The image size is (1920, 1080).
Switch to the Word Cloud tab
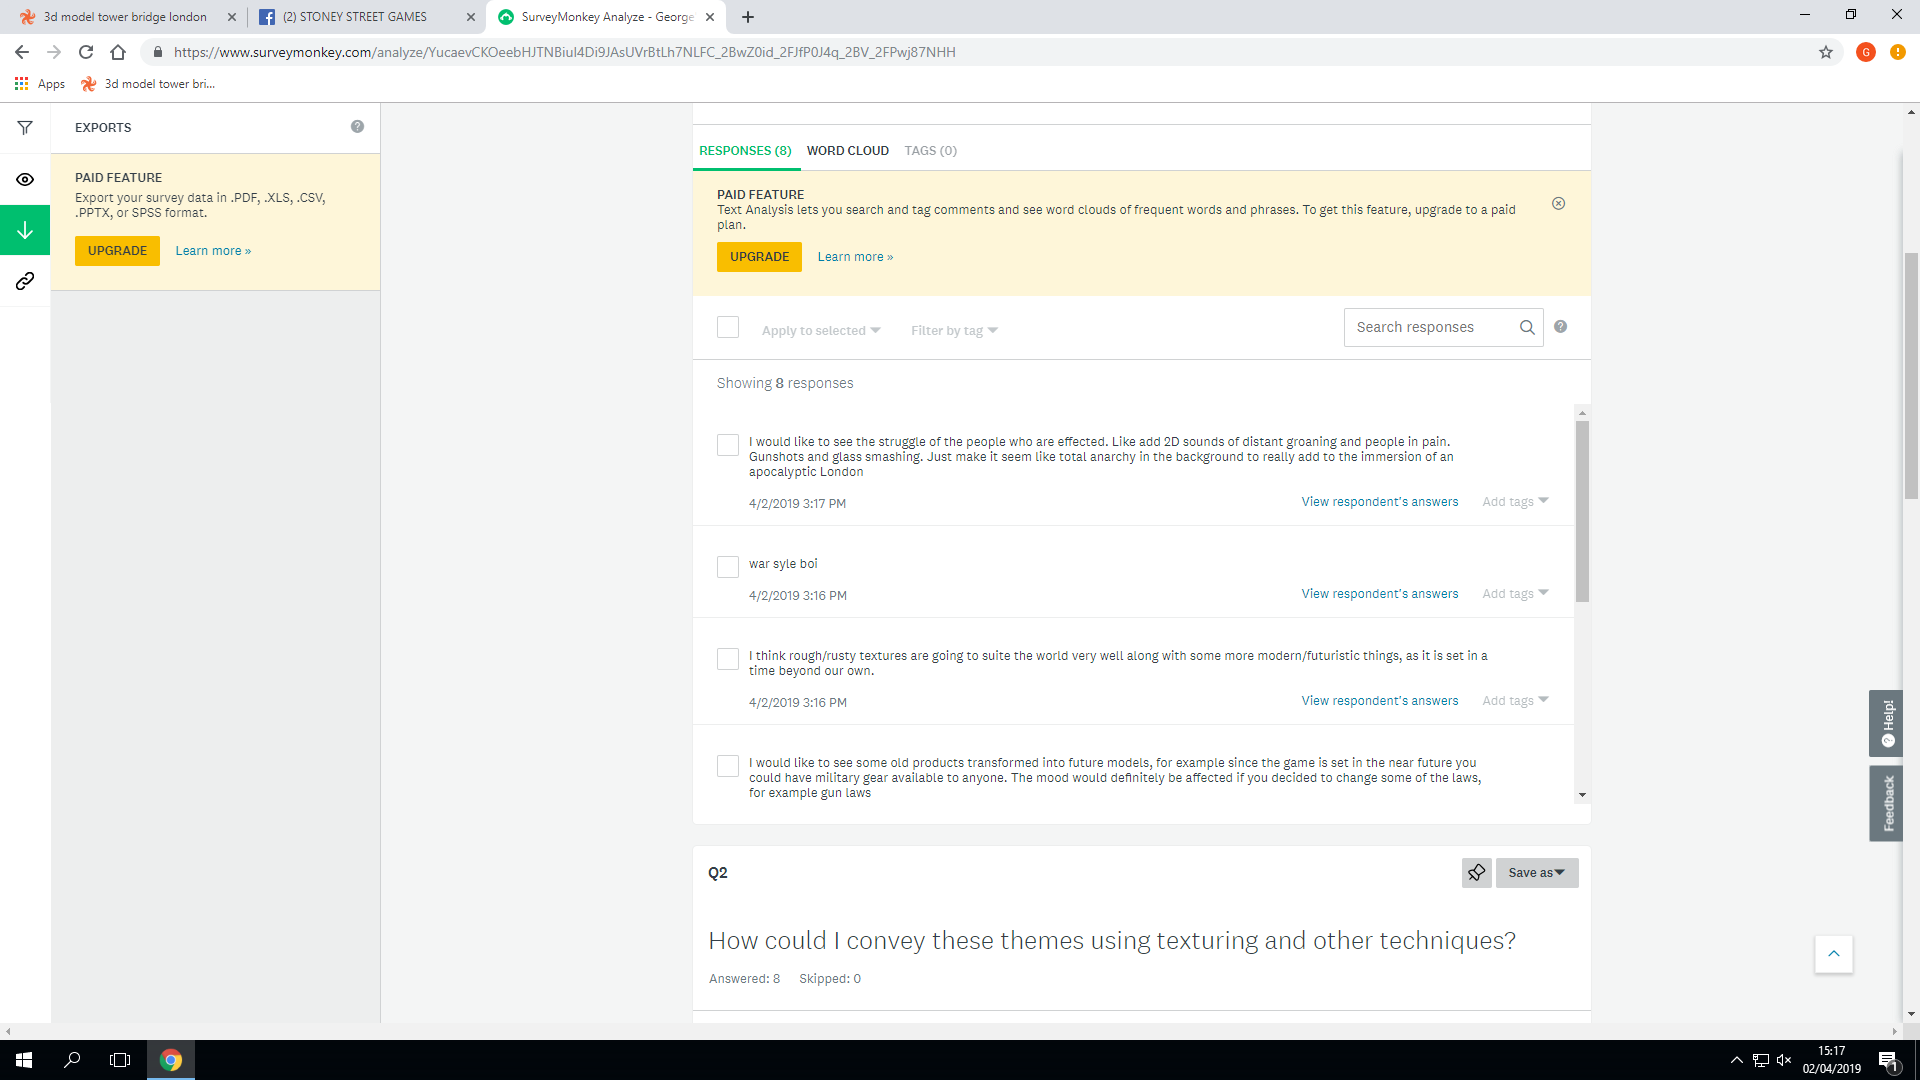[847, 151]
